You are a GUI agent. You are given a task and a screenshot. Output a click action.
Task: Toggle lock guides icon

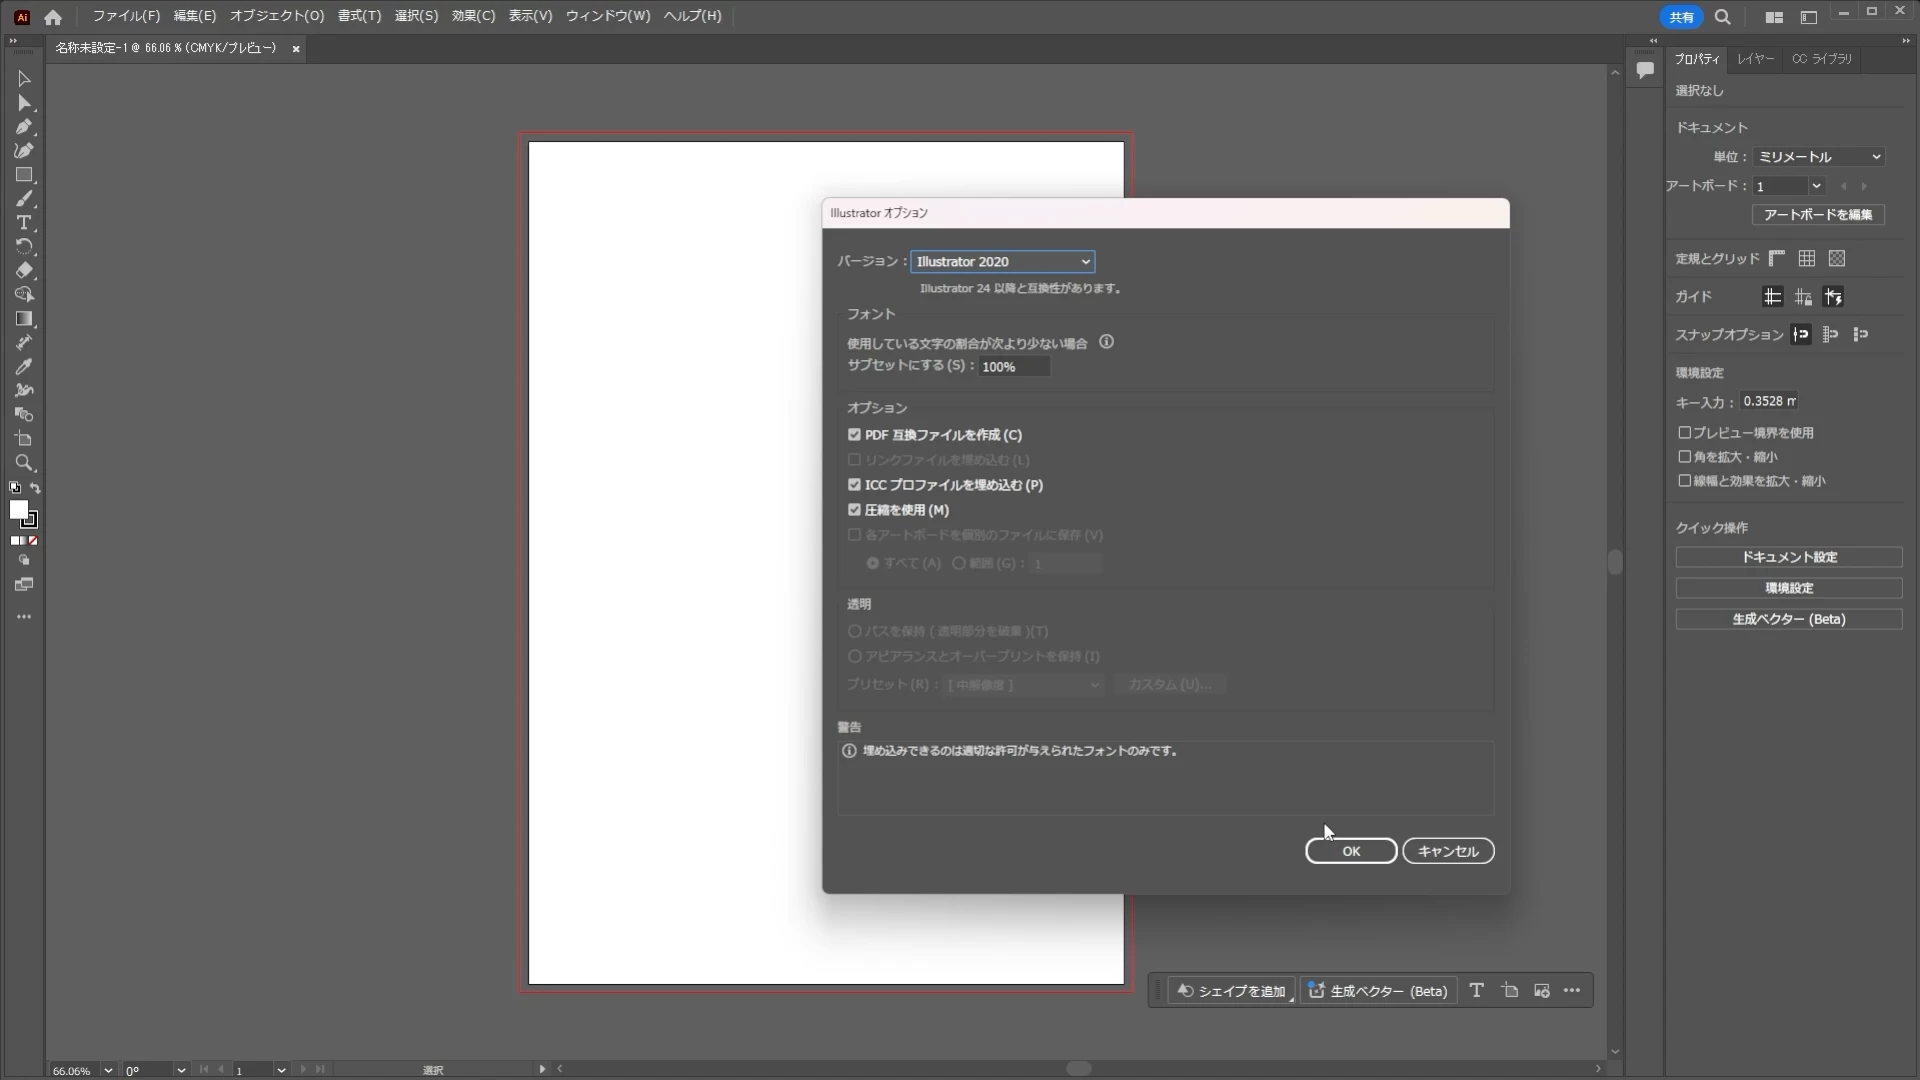1803,297
